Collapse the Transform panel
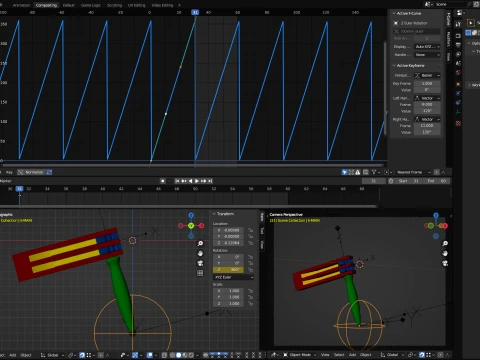Image resolution: width=480 pixels, height=360 pixels. [x=214, y=214]
